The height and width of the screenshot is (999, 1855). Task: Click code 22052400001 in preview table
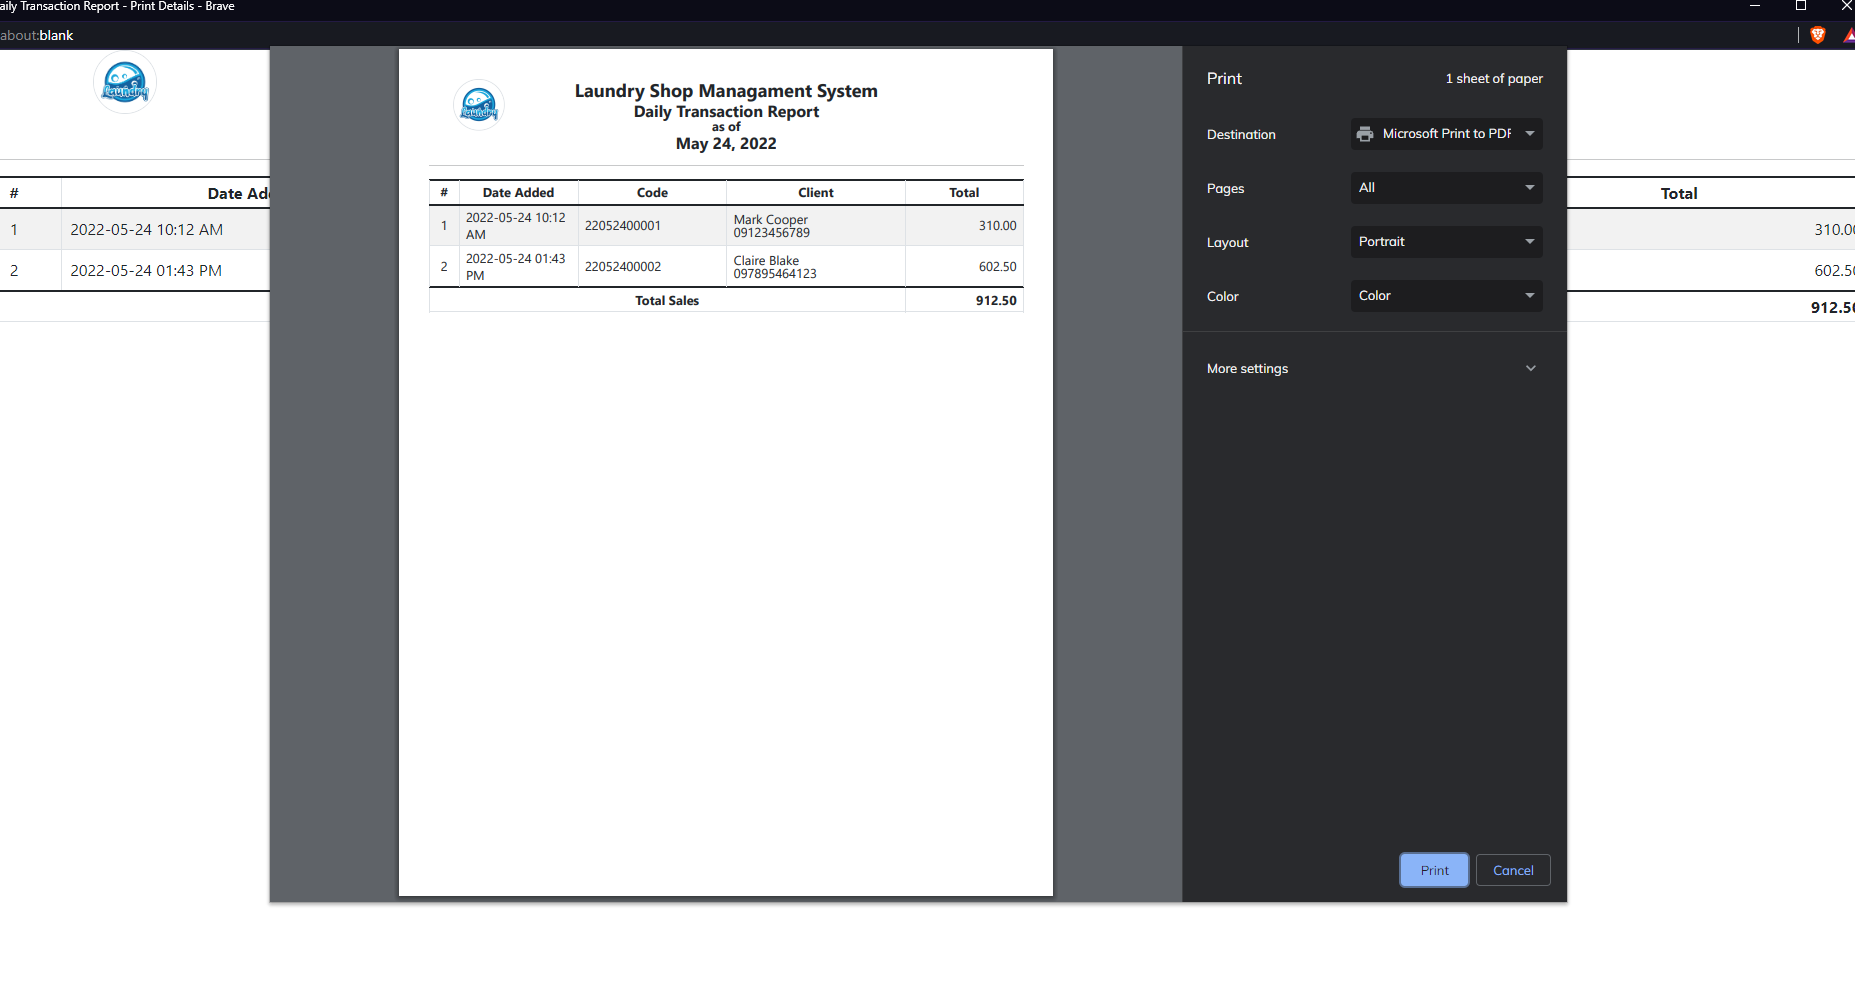pyautogui.click(x=623, y=226)
